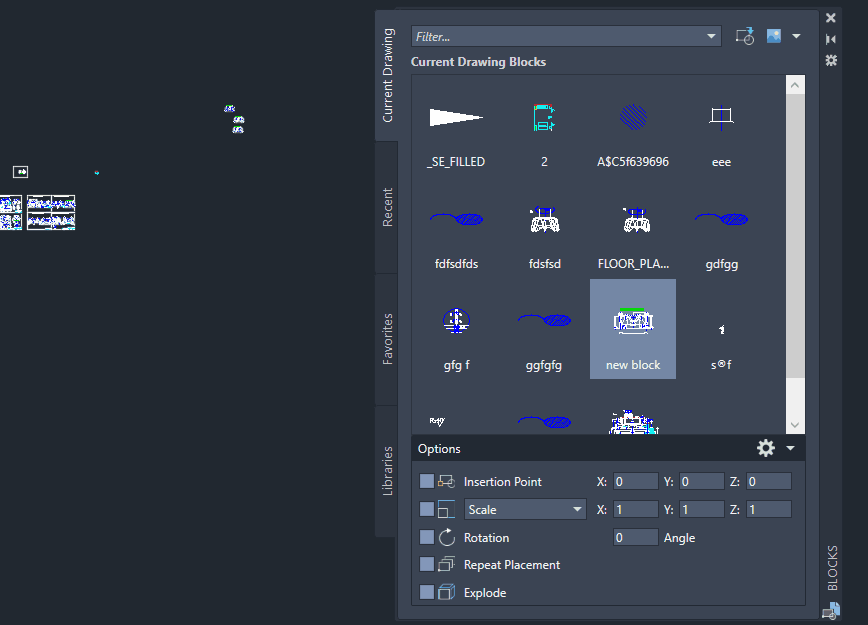Screen dimensions: 868x625
Task: Click the browse for drawing file icon
Action: pos(743,36)
